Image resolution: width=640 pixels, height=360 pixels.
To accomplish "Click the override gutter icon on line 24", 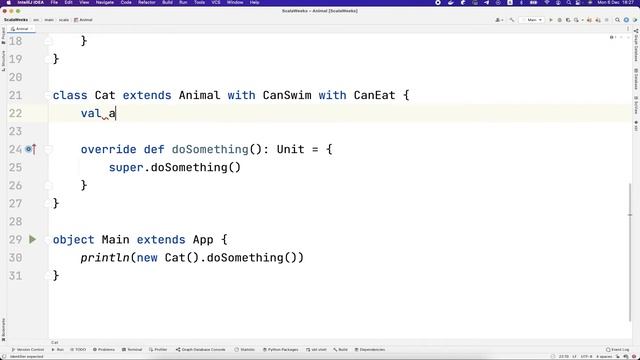I will (31, 149).
